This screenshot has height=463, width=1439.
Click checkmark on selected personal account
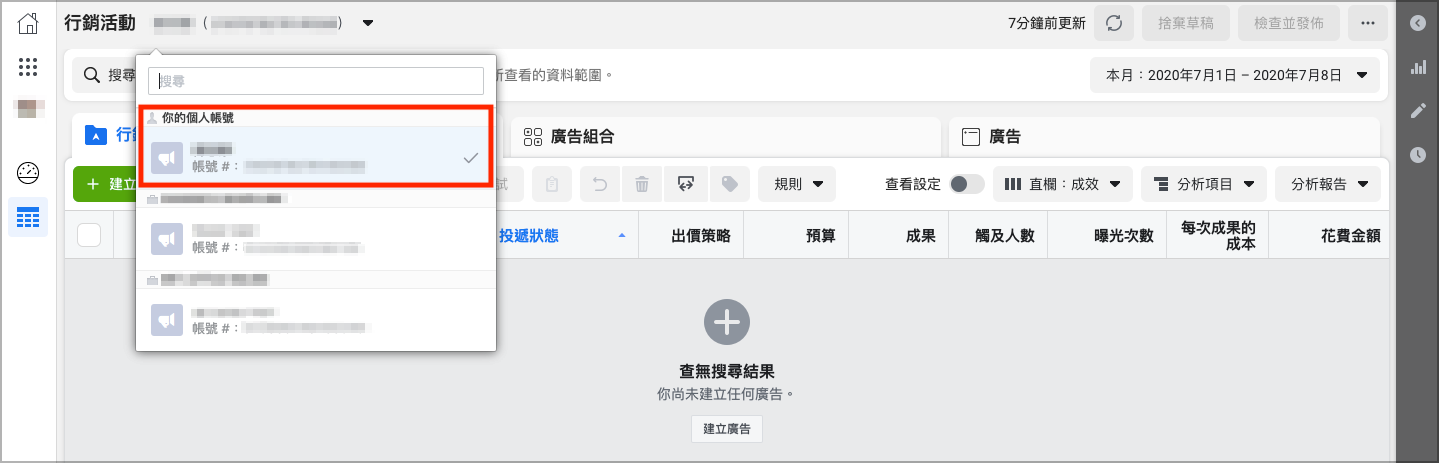[471, 158]
